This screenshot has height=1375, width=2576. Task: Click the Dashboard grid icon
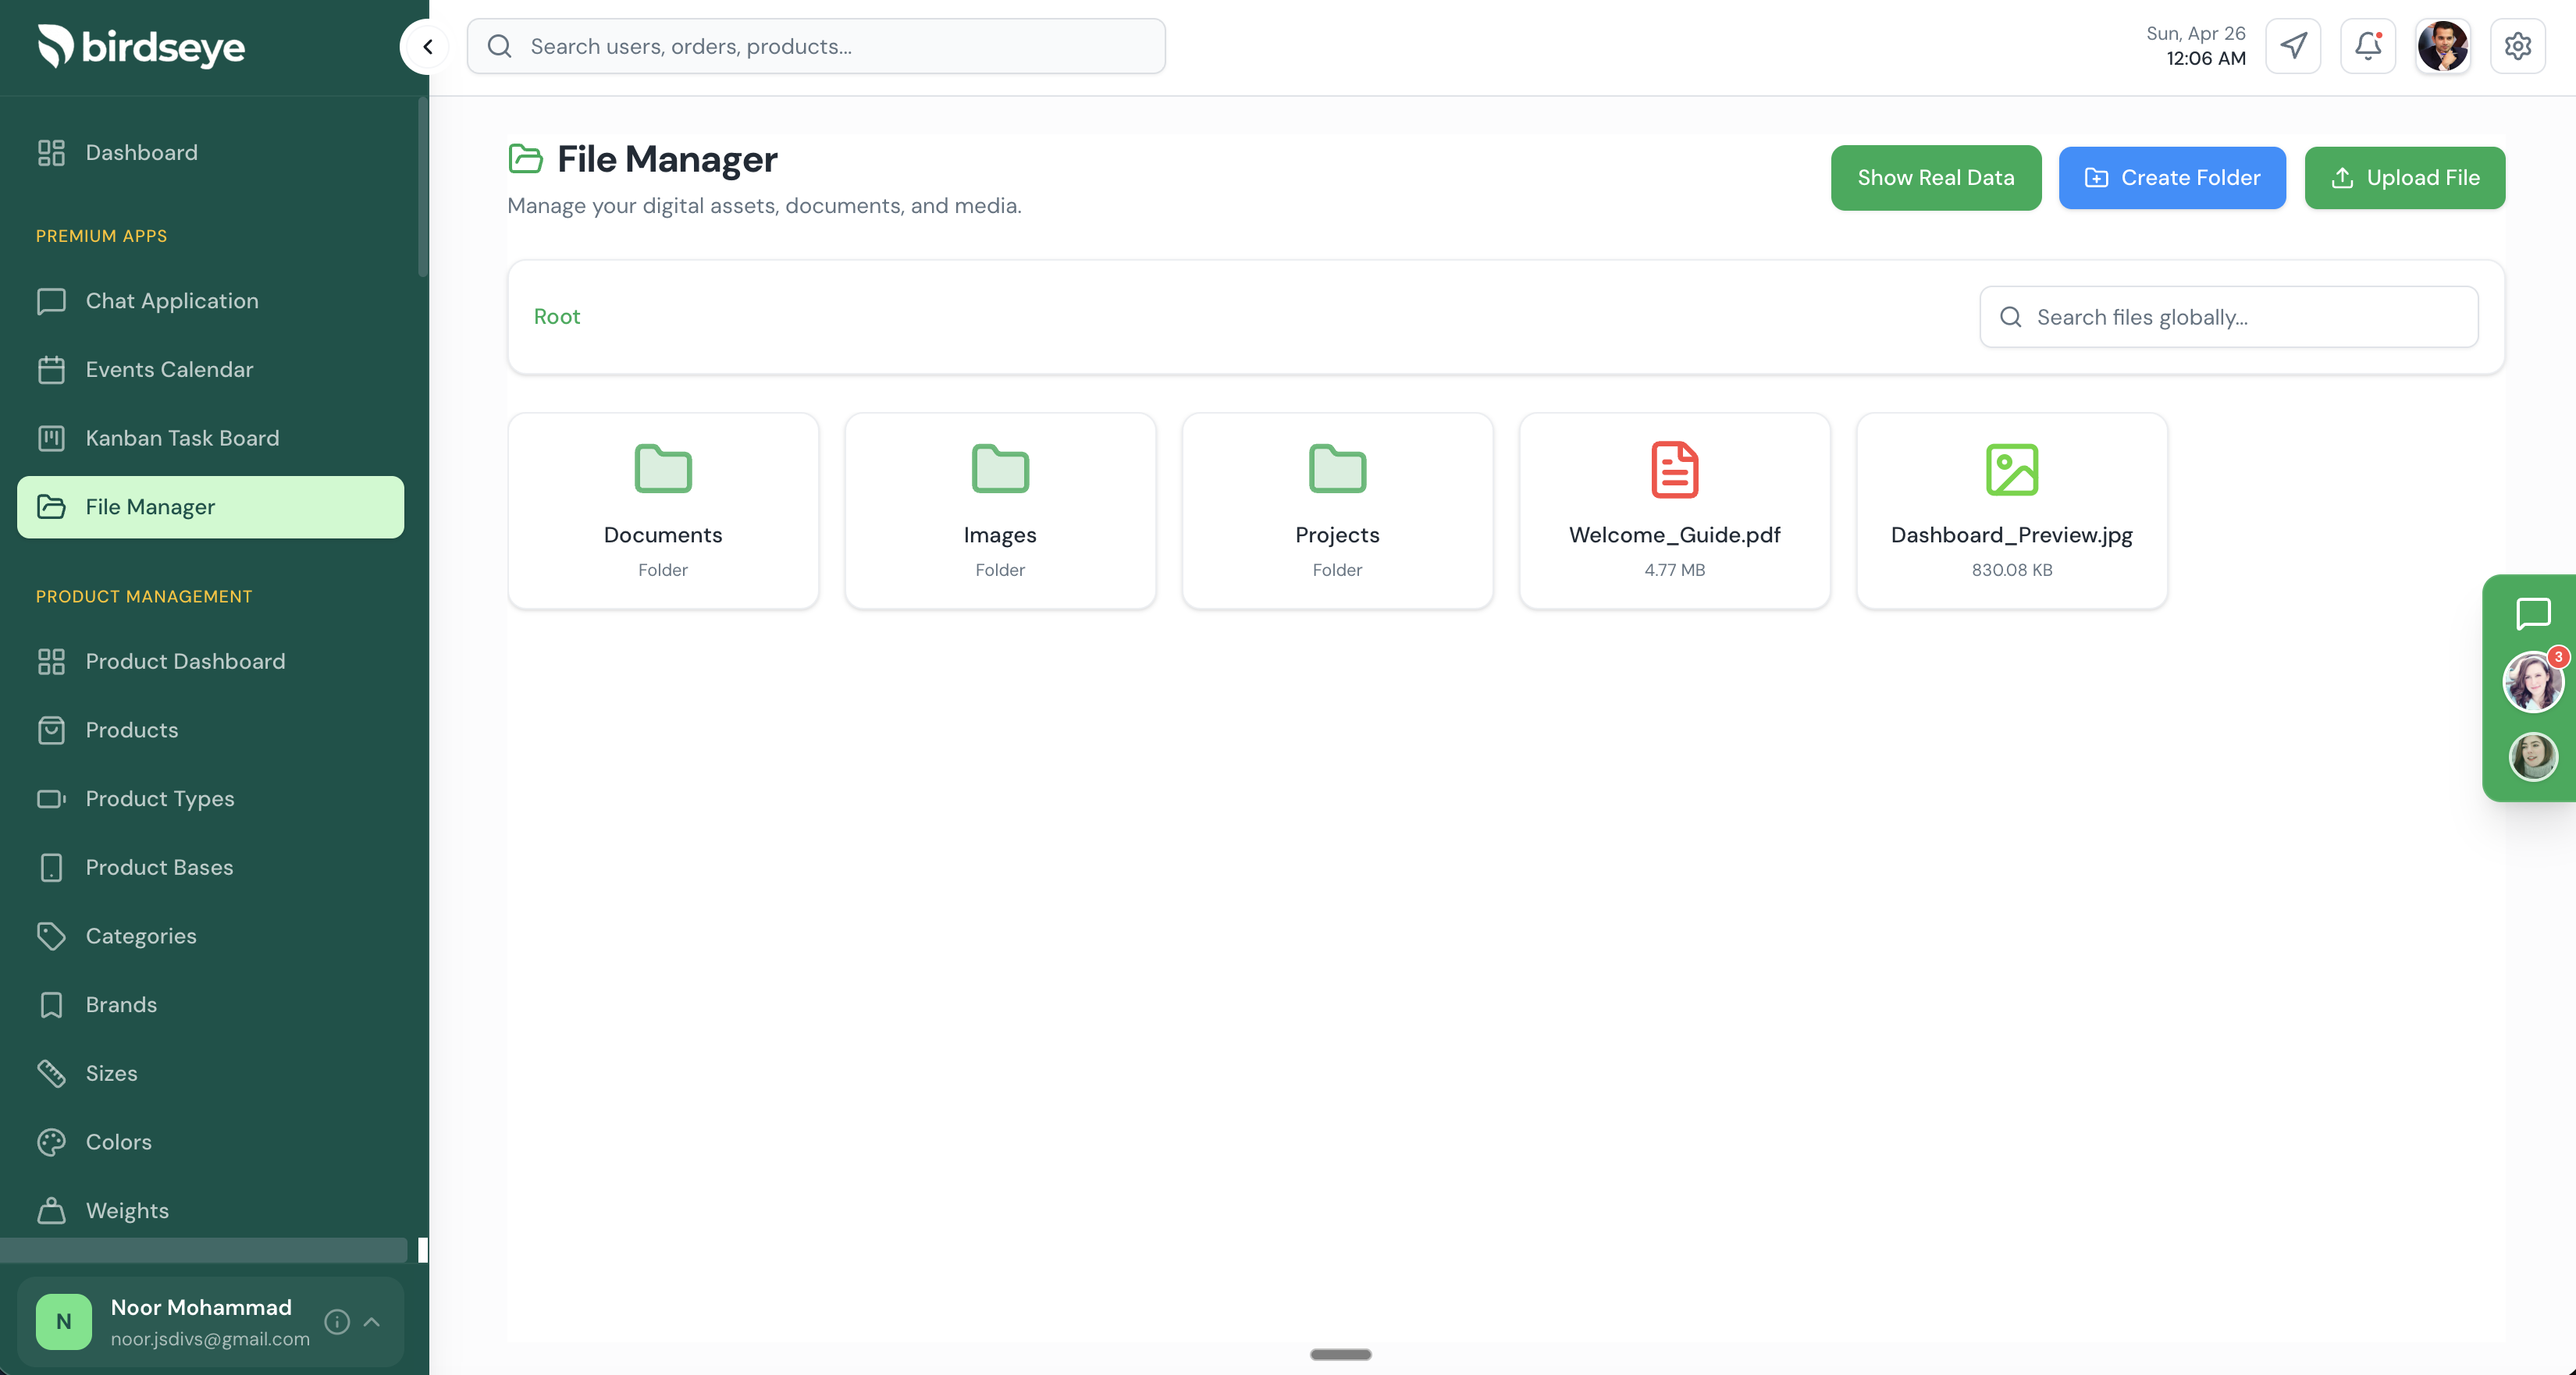coord(51,152)
